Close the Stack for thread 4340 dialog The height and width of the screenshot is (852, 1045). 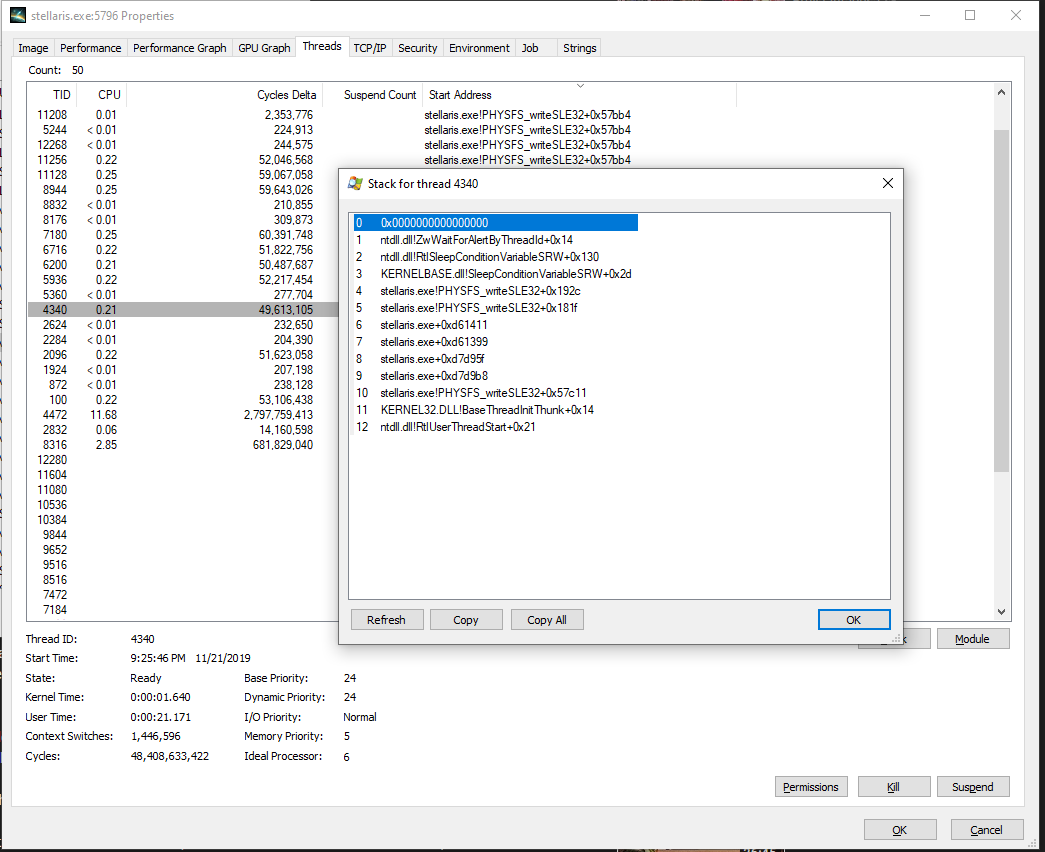pos(888,183)
